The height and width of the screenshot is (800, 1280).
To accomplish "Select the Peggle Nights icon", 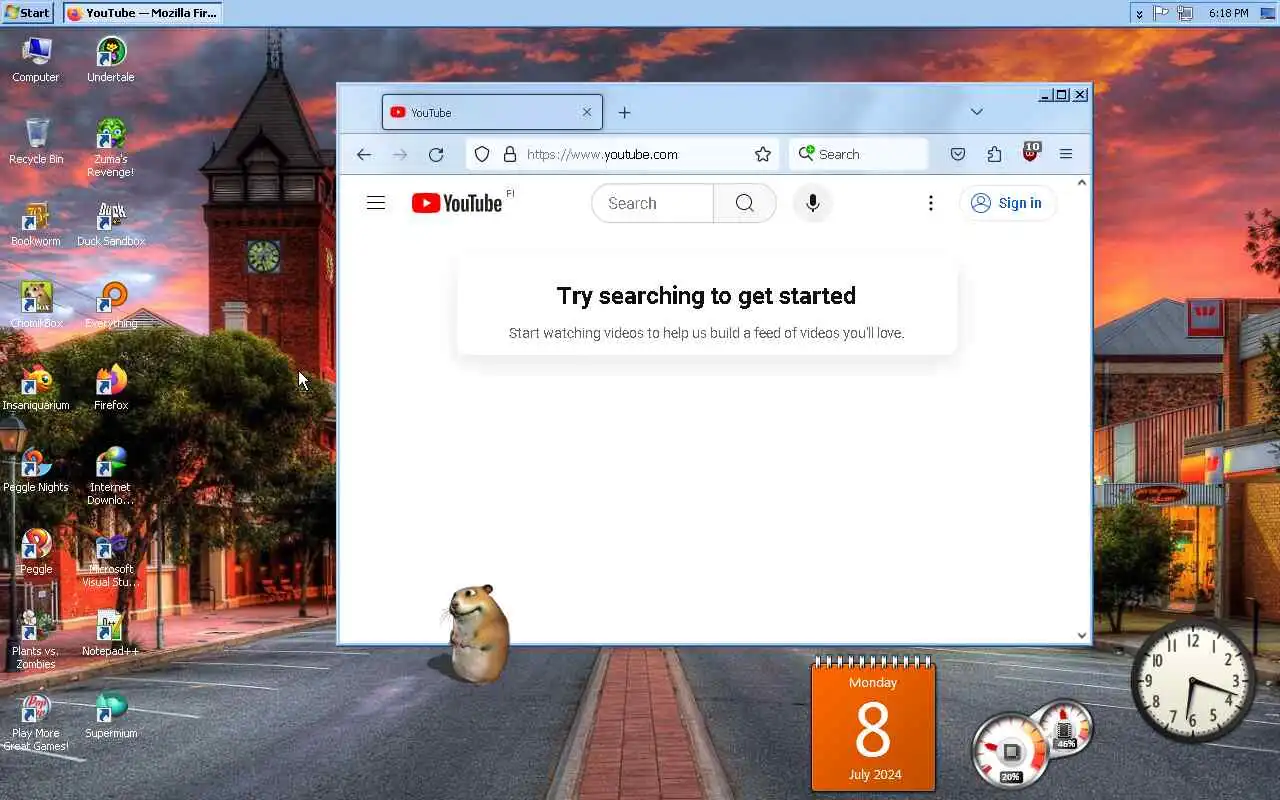I will point(36,470).
